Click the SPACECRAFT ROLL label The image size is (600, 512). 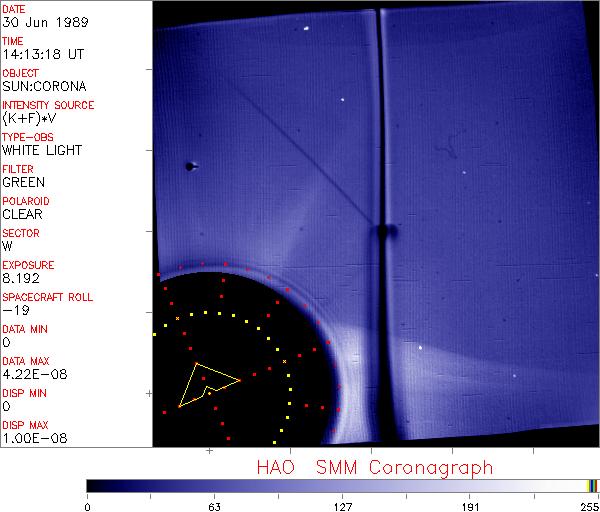coord(47,297)
